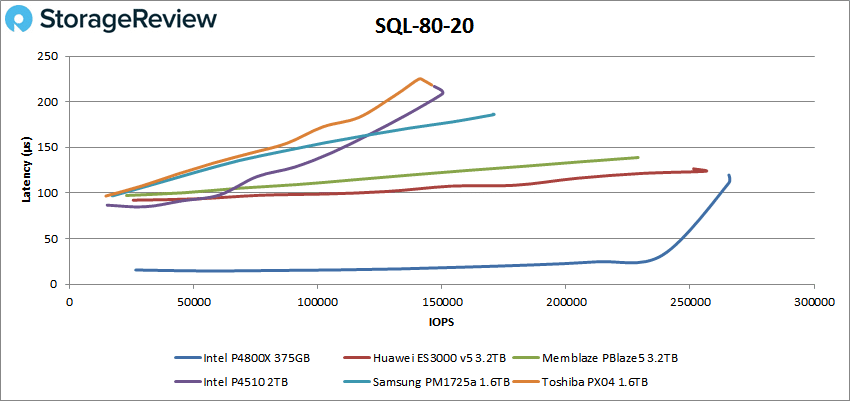This screenshot has height=401, width=850.
Task: Click the Samsung PM1725a 1.6TB legend label
Action: [441, 382]
